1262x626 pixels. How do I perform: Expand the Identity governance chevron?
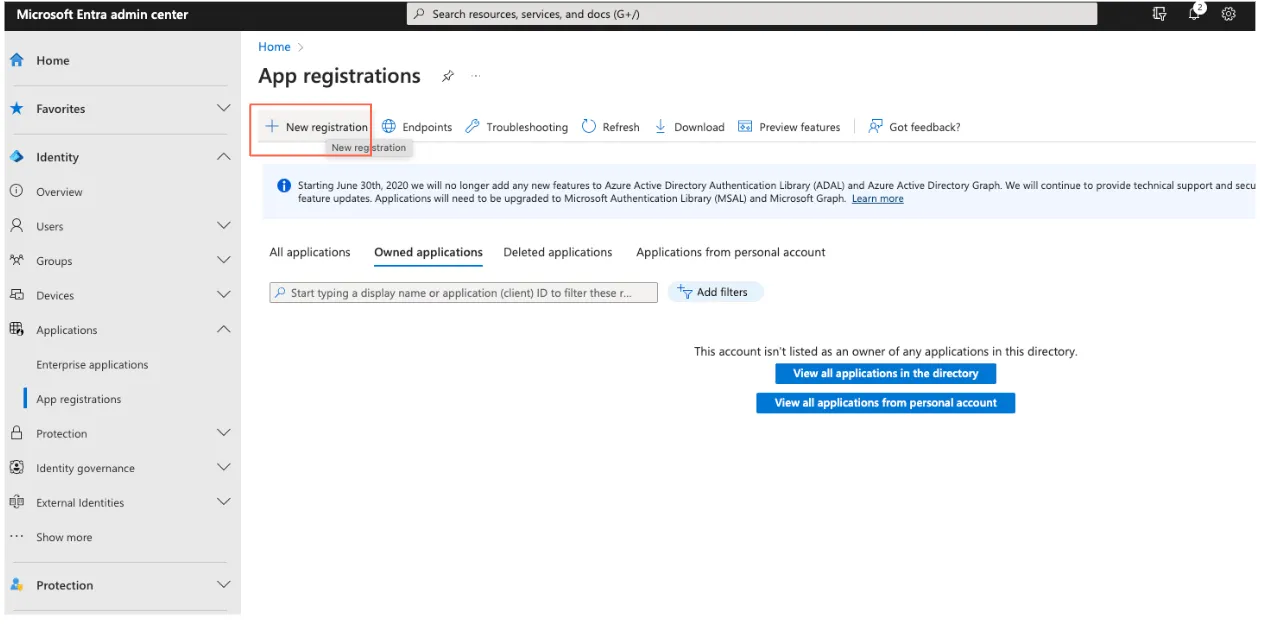pyautogui.click(x=224, y=467)
